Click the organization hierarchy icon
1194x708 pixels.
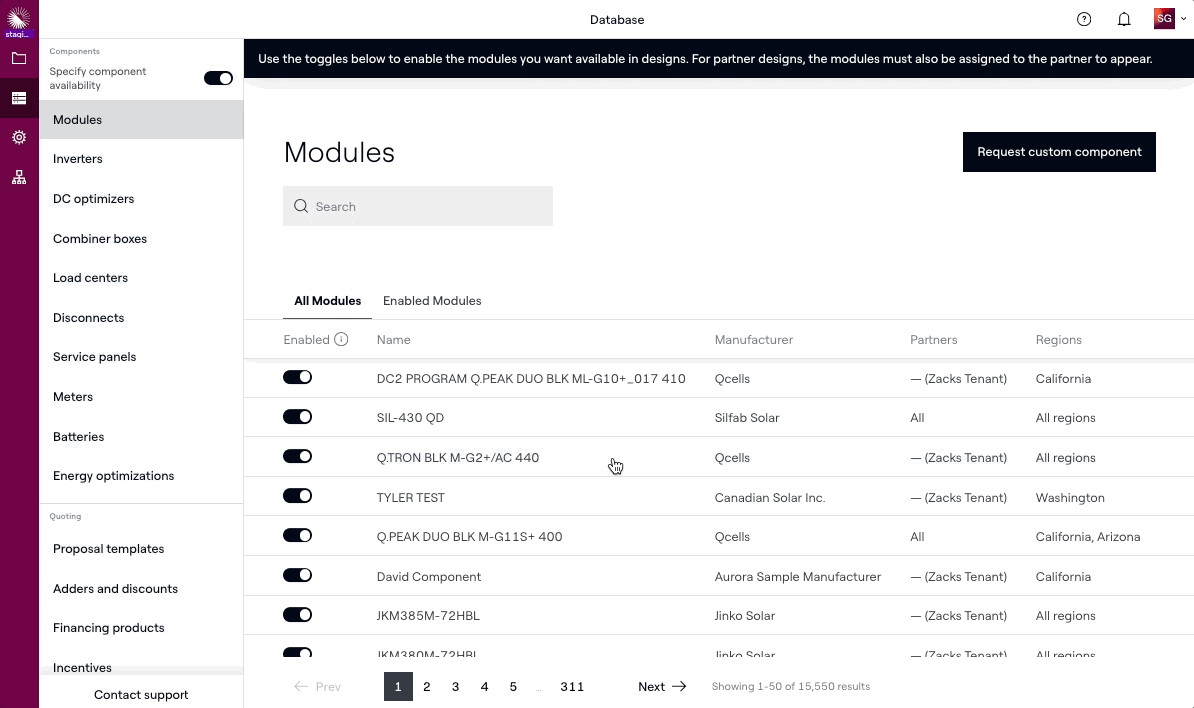(19, 177)
